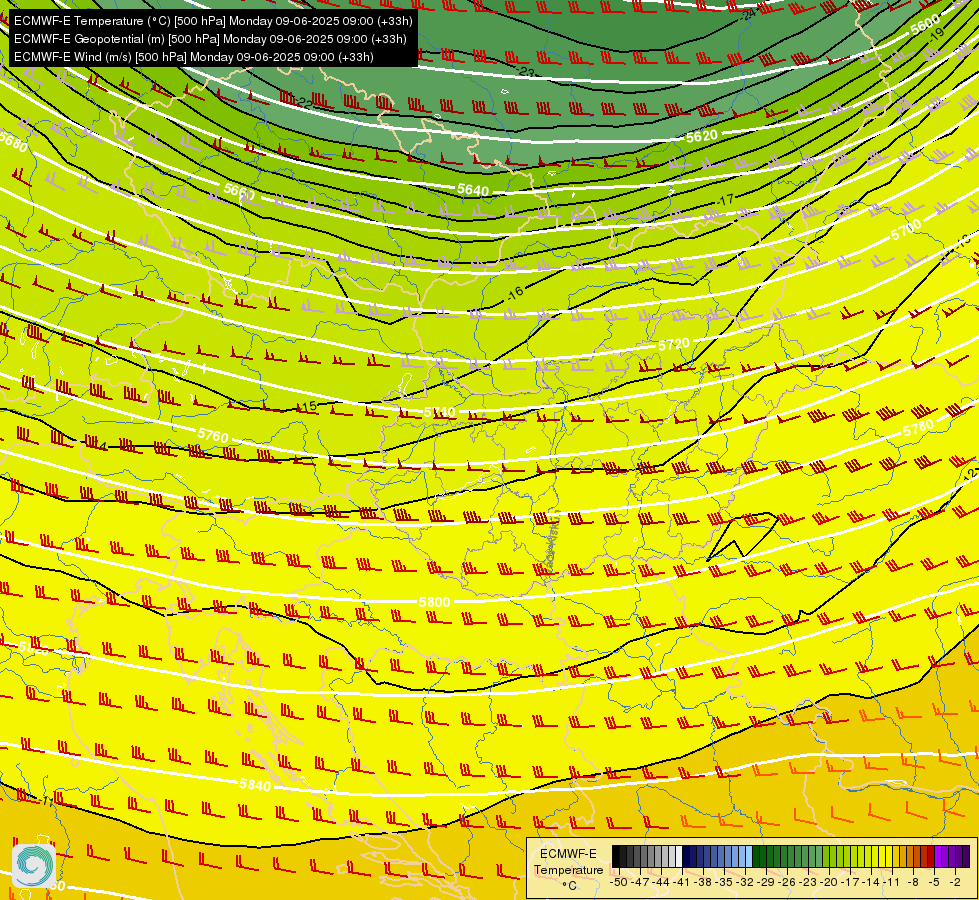The width and height of the screenshot is (979, 900).
Task: Click the -50 legend scale value
Action: coord(619,883)
